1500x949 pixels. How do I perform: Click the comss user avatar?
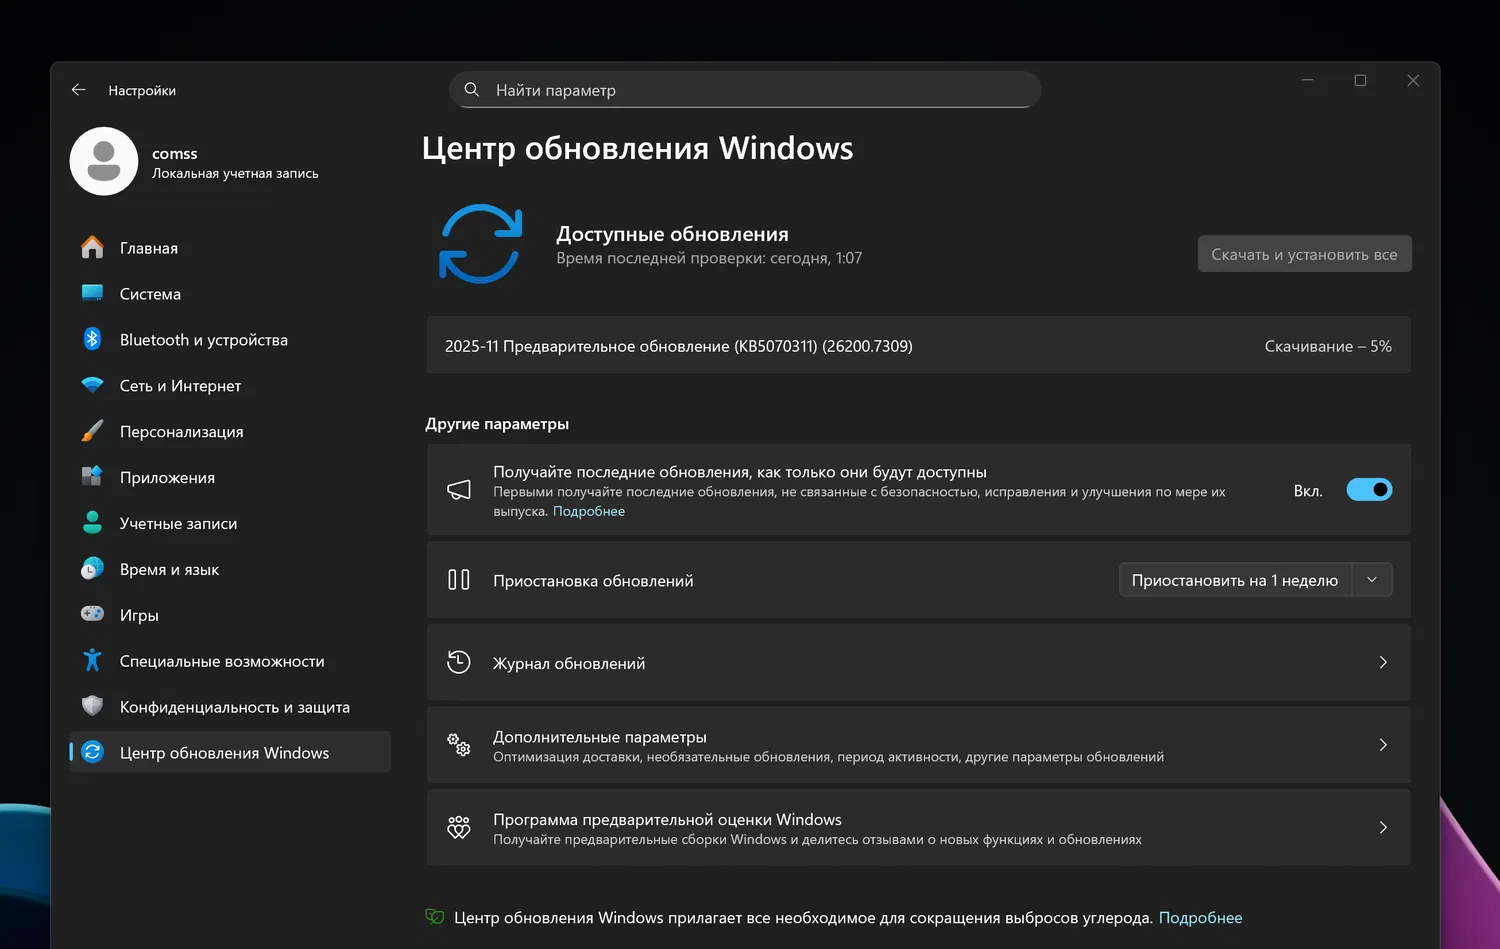(x=104, y=161)
